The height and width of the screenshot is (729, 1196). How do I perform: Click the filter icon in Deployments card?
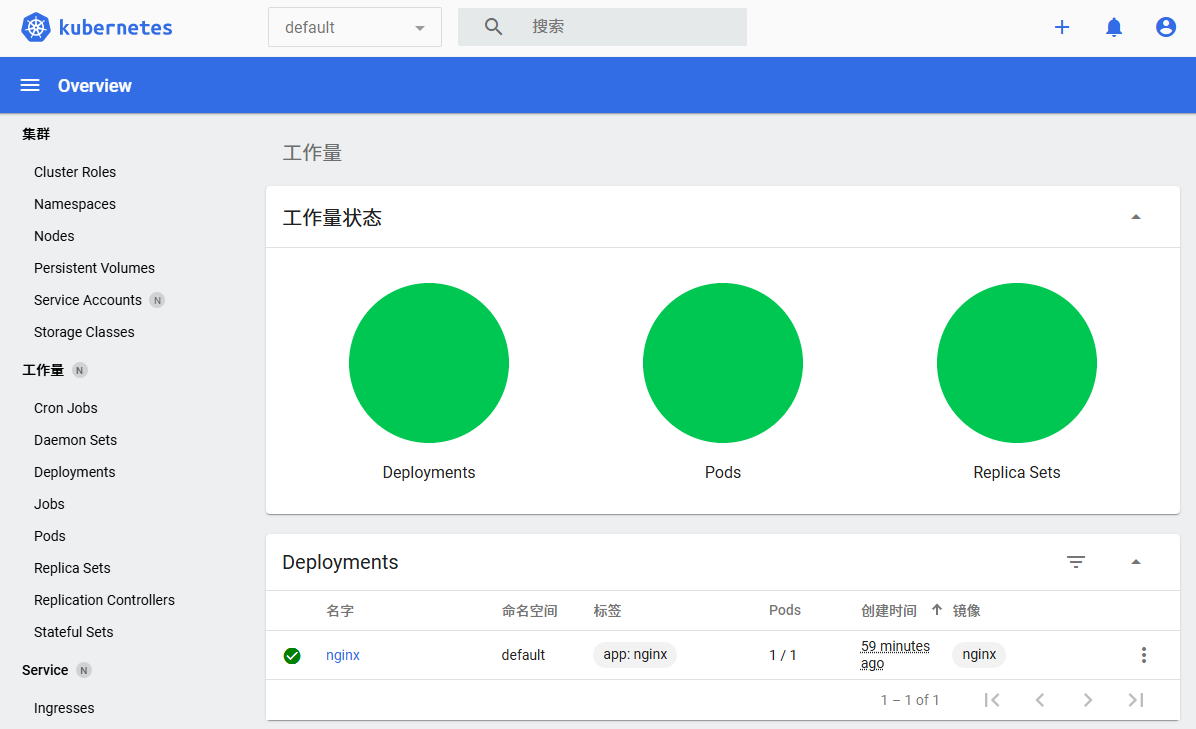coord(1076,562)
